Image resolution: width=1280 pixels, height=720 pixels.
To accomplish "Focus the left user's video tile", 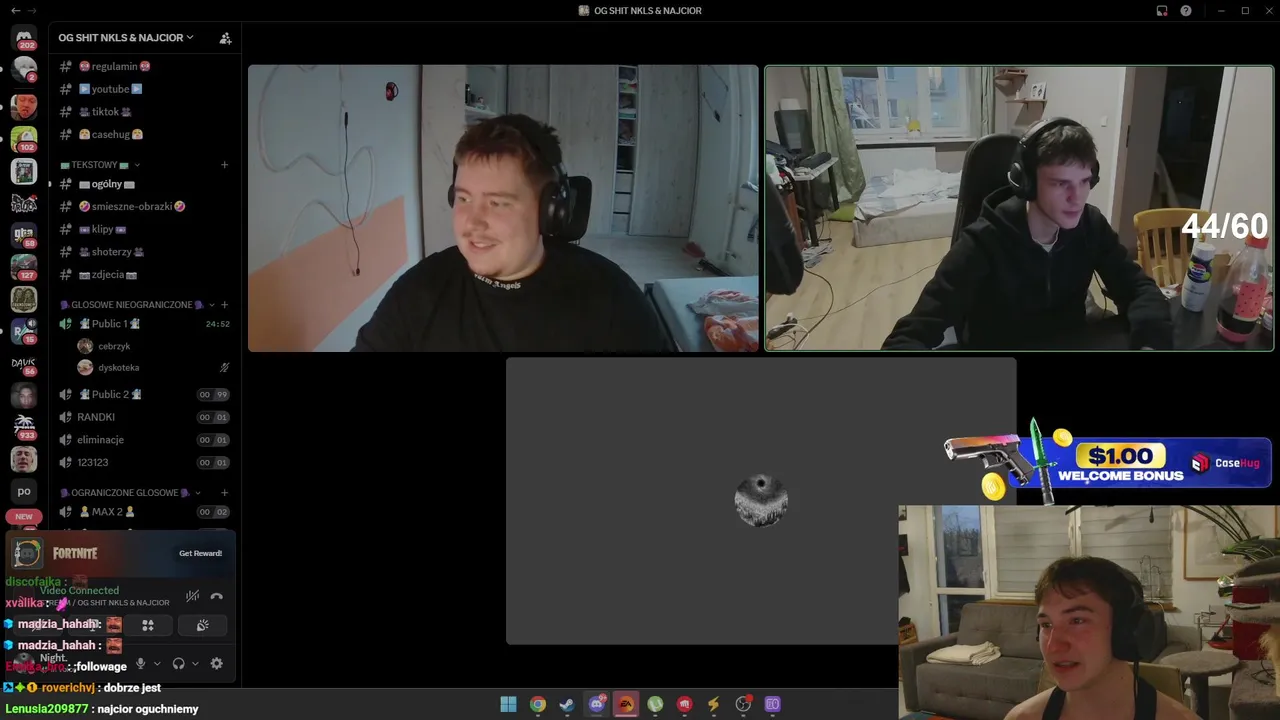I will (503, 208).
